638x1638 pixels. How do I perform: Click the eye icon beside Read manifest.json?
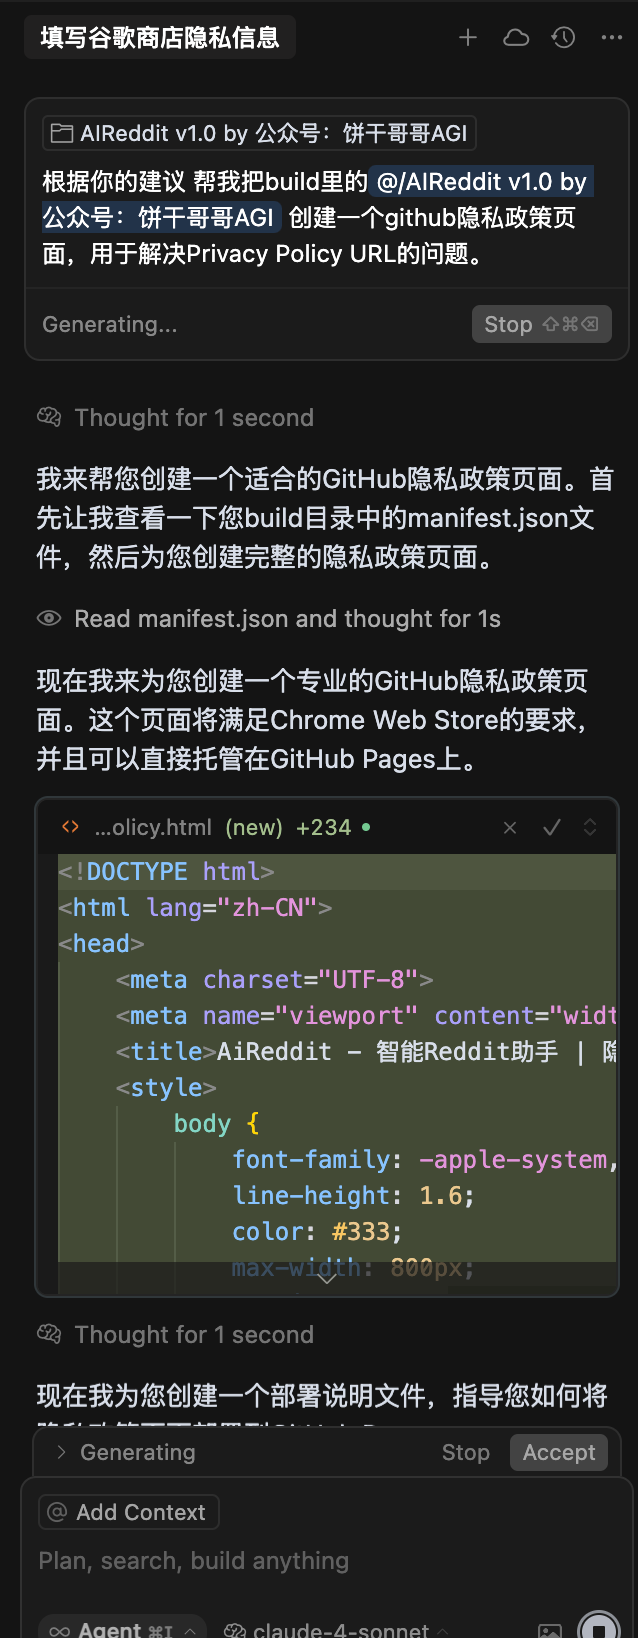pyautogui.click(x=49, y=619)
